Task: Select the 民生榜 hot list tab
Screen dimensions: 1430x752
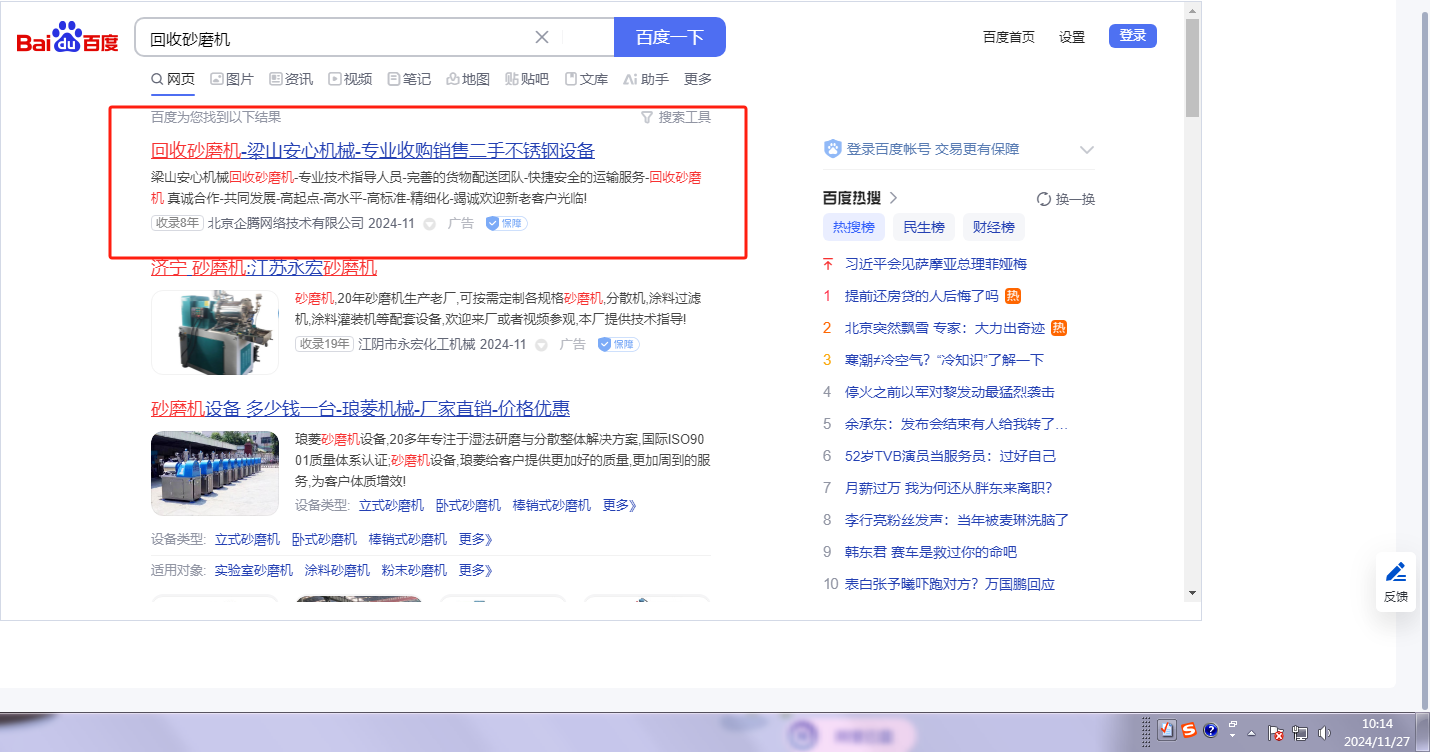Action: [x=924, y=227]
